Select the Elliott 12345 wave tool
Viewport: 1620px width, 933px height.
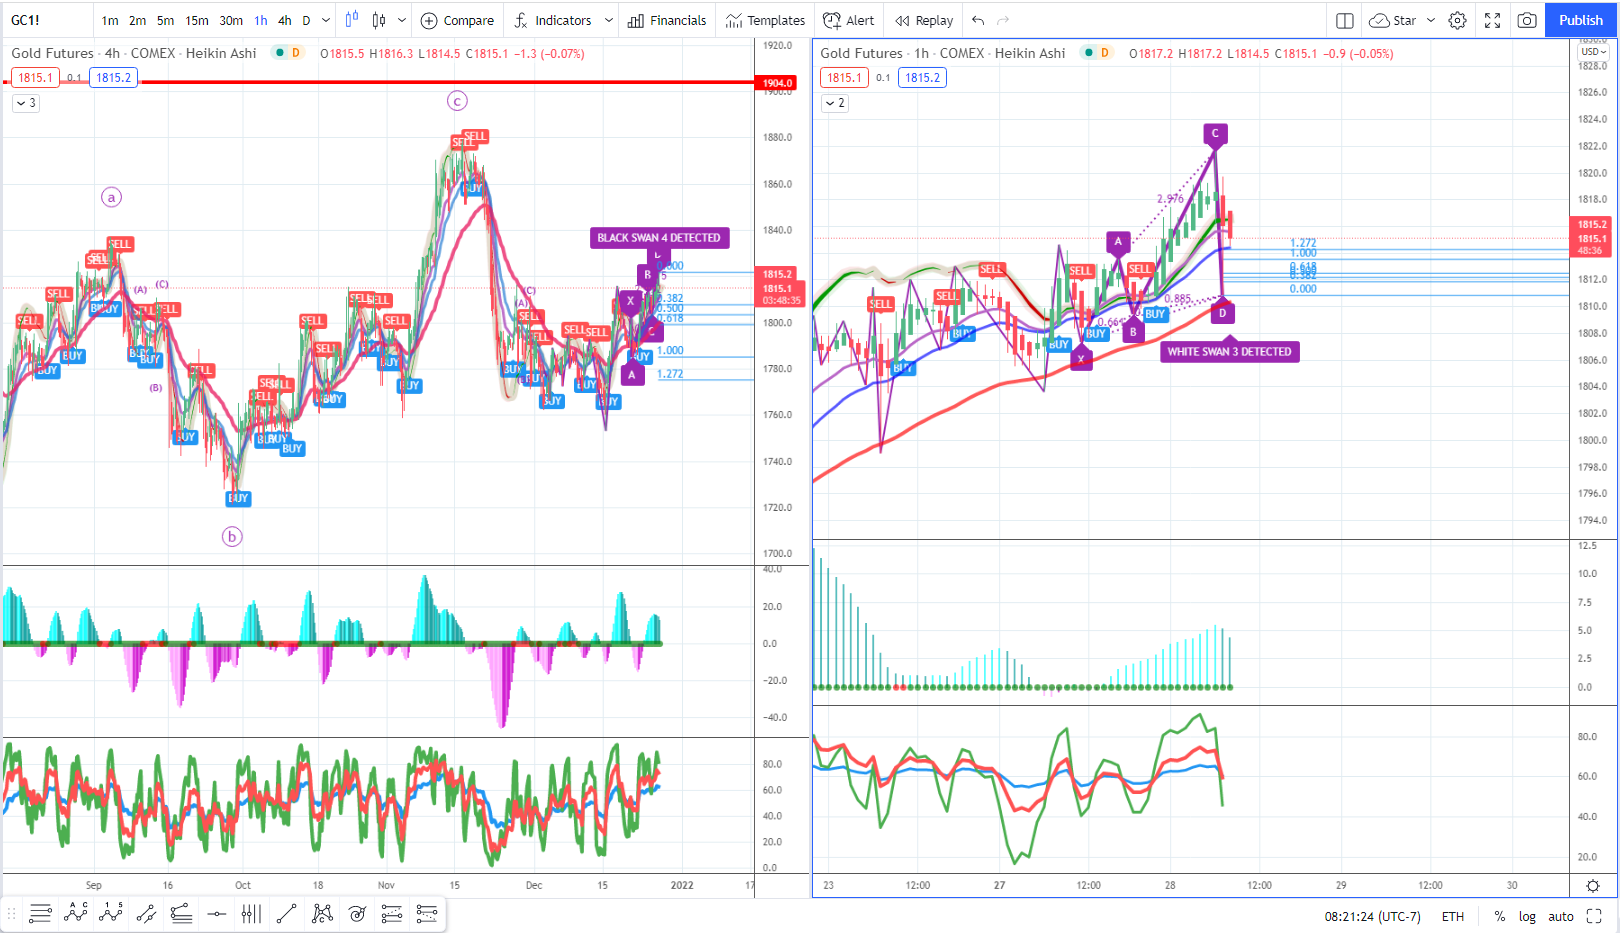pos(111,913)
